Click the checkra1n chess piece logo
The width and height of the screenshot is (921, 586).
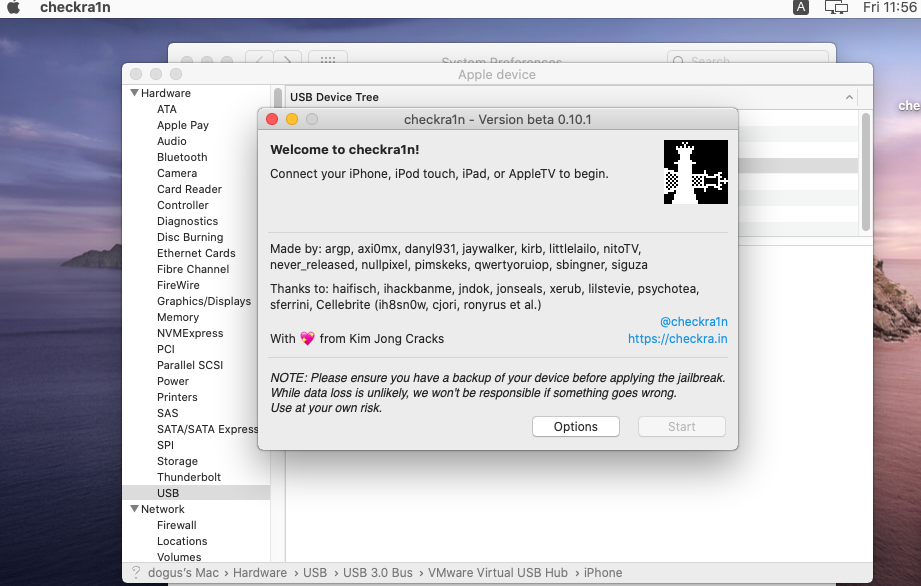click(695, 172)
